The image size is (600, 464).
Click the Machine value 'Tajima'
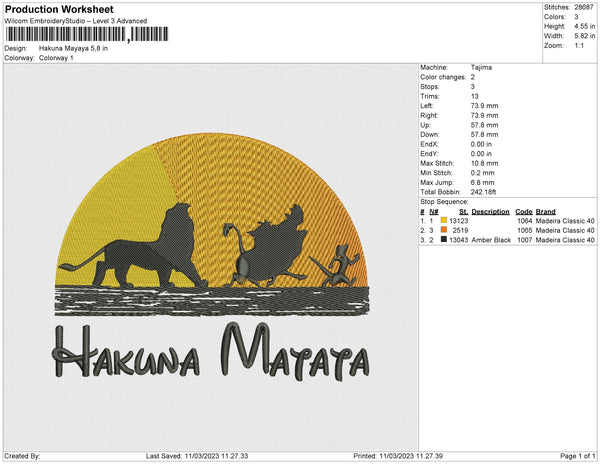point(481,67)
